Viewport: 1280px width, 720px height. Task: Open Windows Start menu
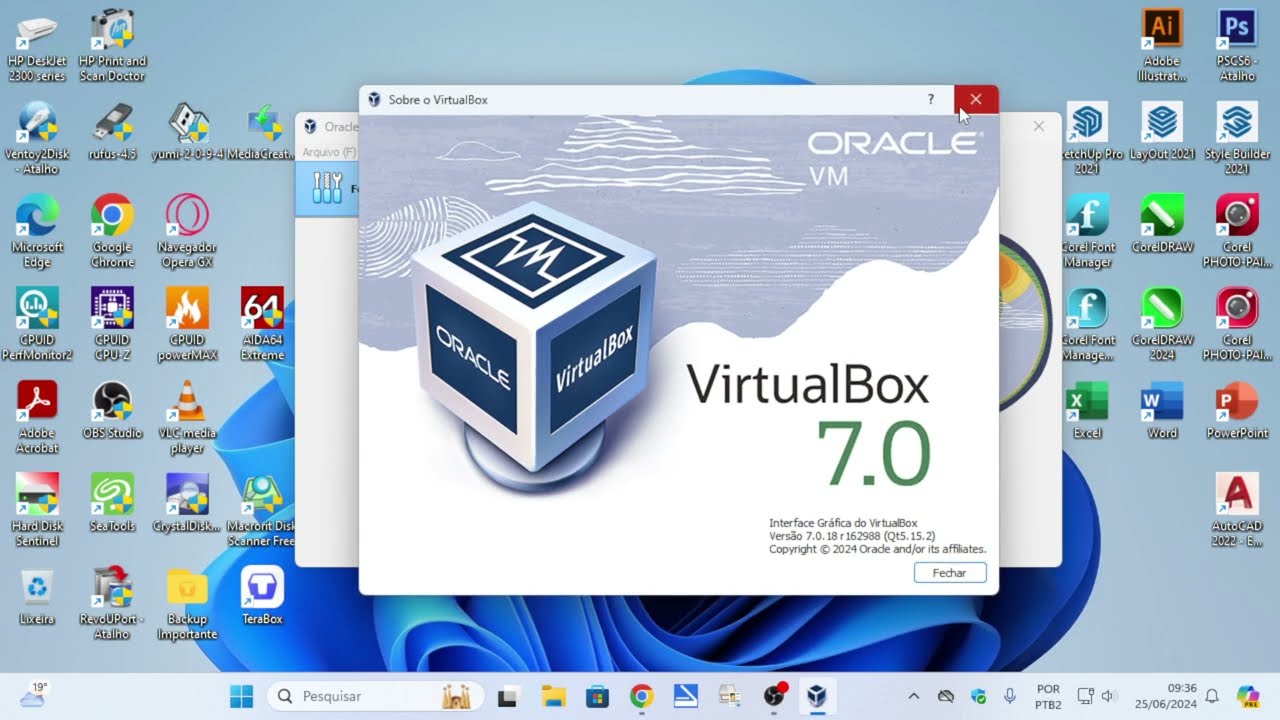point(241,696)
